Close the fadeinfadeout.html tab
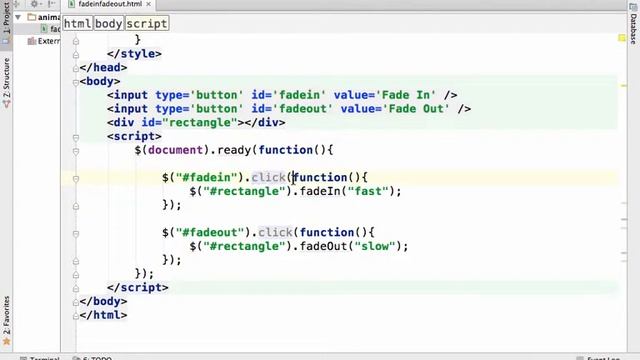 coord(149,4)
